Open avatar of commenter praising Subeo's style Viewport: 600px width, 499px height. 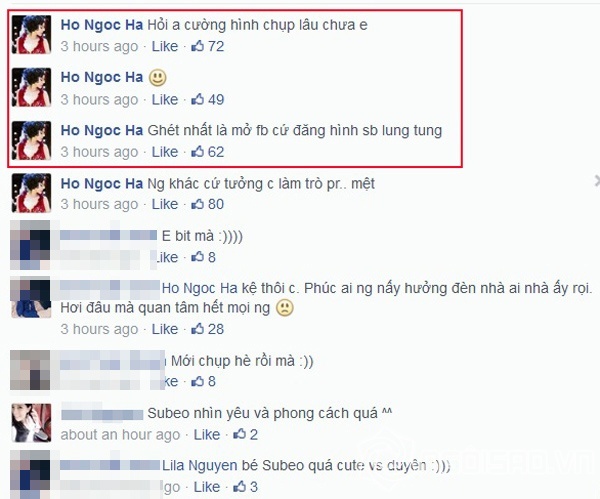(x=31, y=423)
